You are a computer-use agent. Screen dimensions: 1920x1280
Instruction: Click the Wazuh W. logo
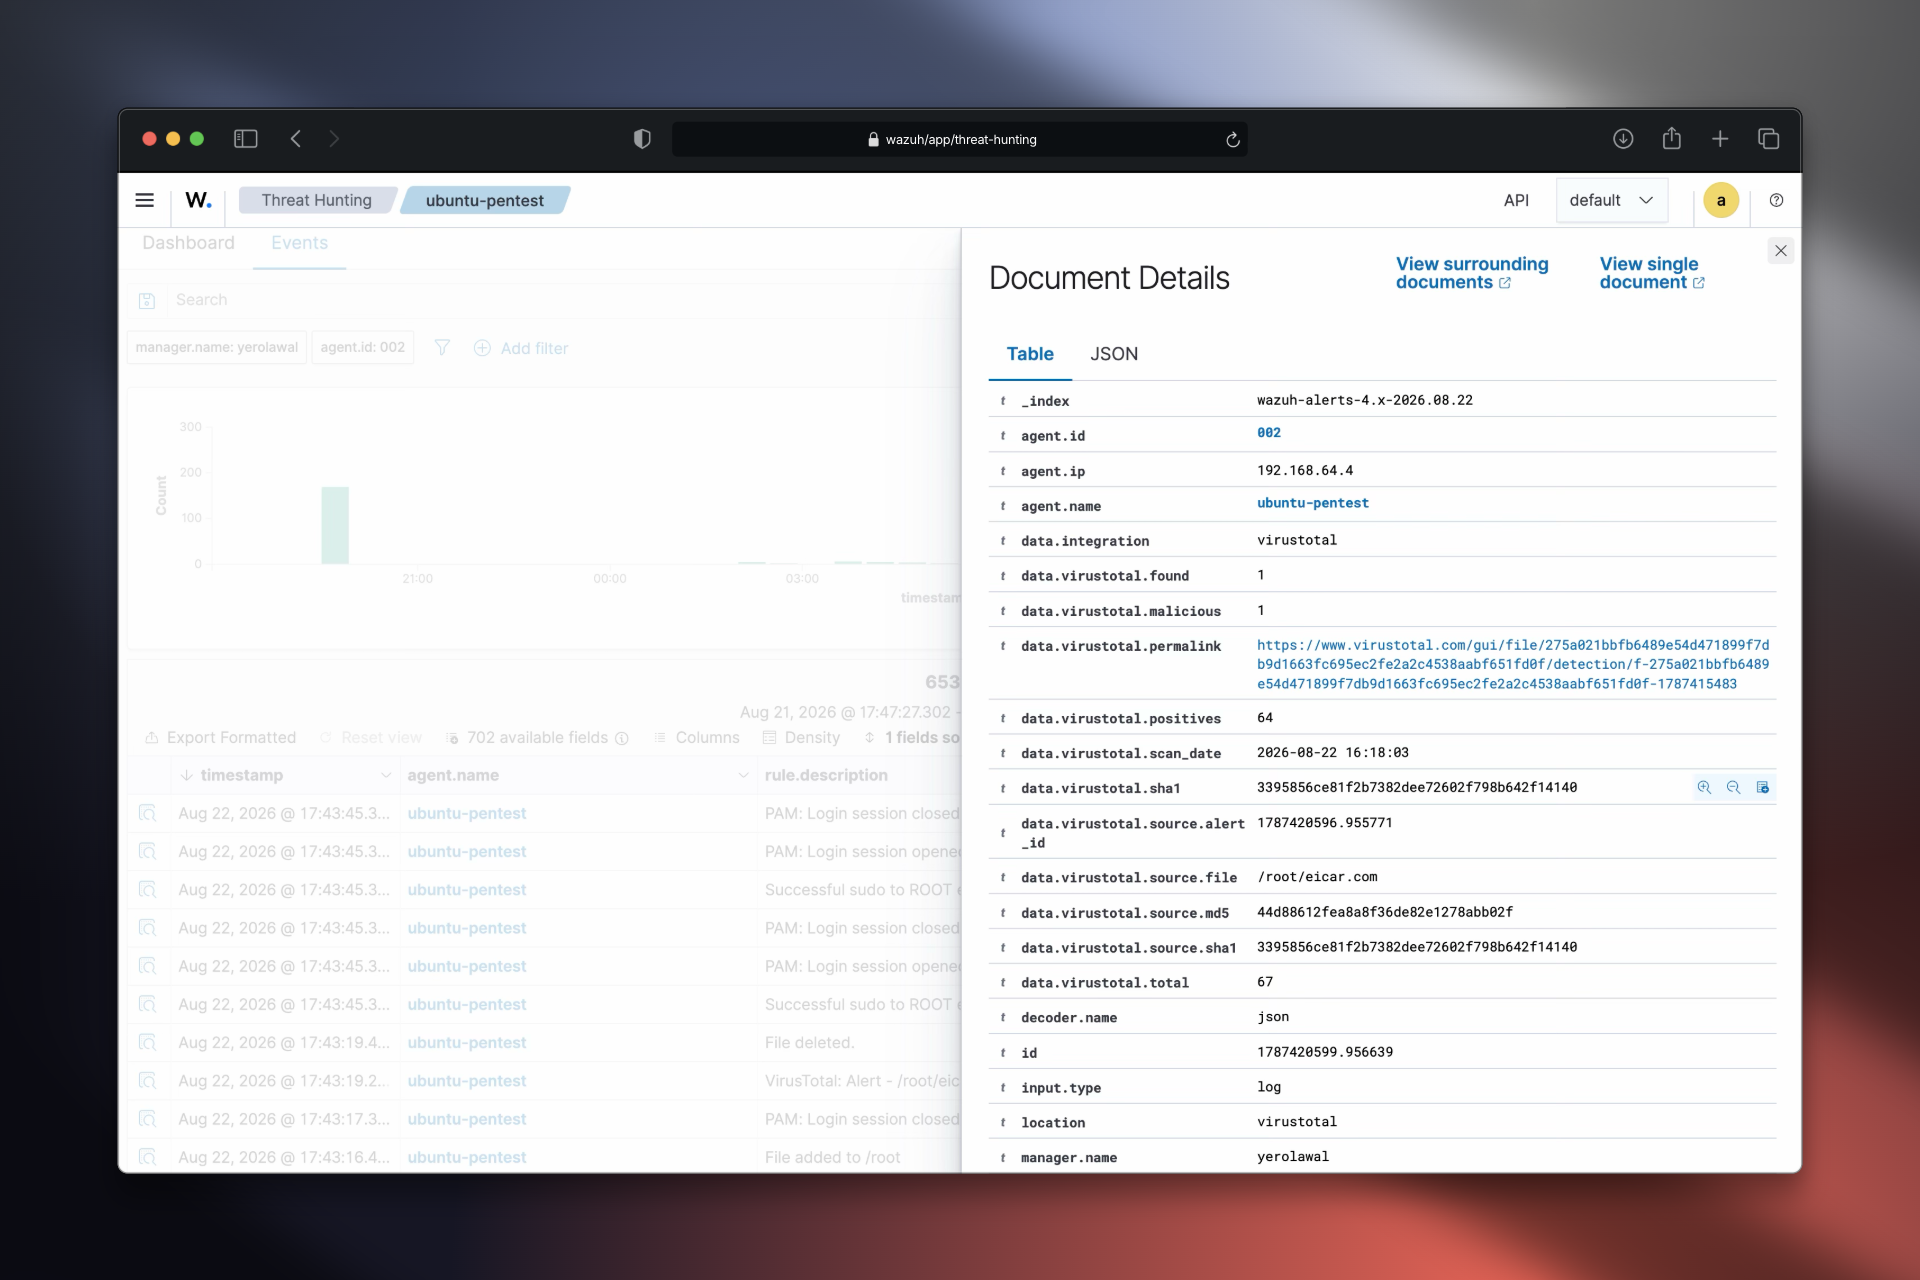[198, 200]
